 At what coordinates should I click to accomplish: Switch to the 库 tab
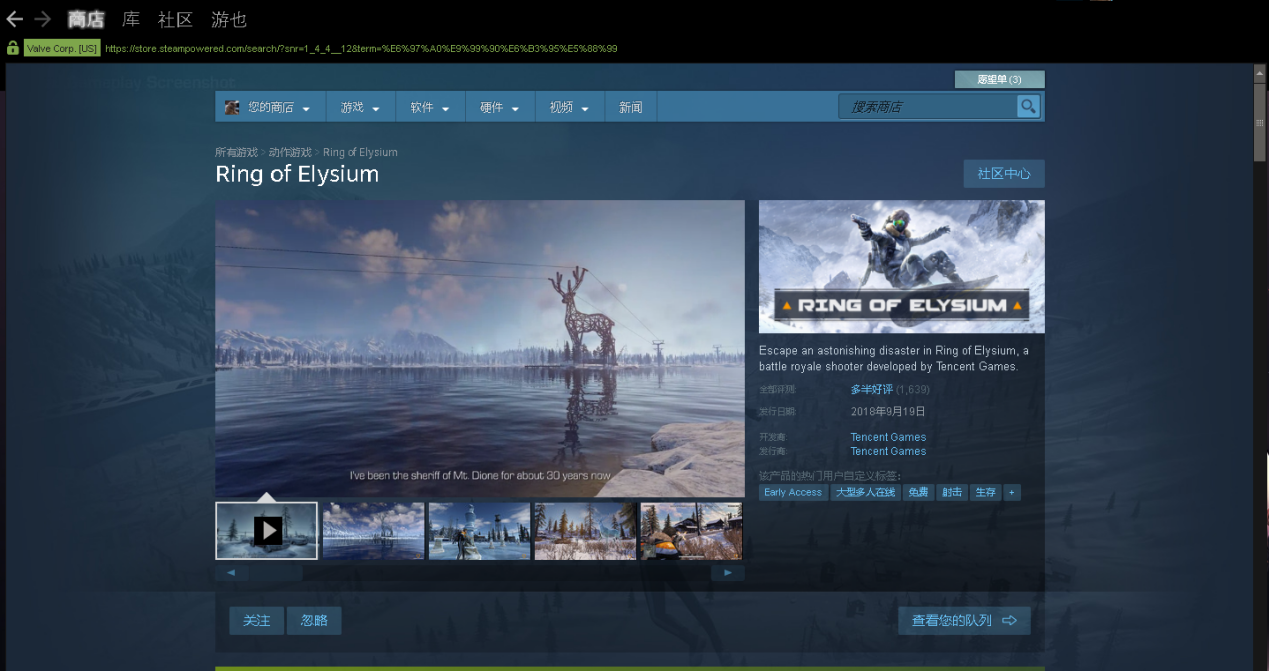tap(131, 19)
